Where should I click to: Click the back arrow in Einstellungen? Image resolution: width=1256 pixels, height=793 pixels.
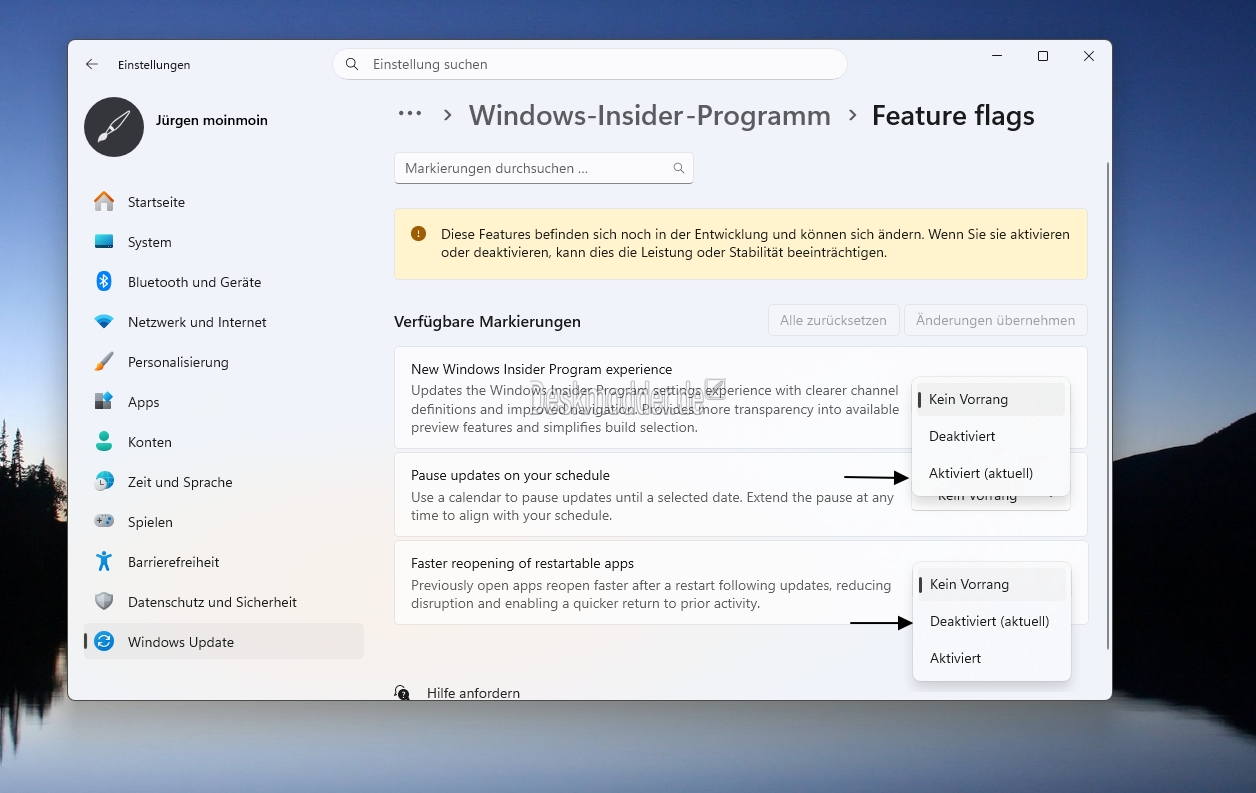[92, 64]
